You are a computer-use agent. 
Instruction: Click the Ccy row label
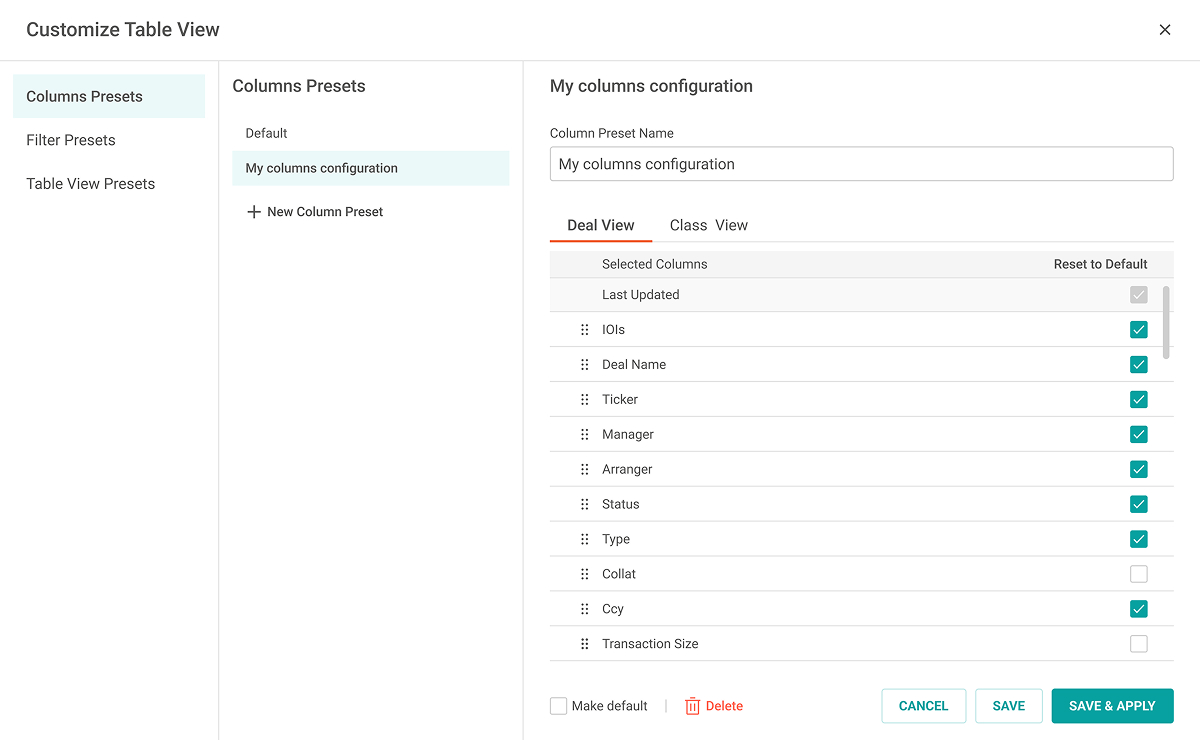[613, 610]
